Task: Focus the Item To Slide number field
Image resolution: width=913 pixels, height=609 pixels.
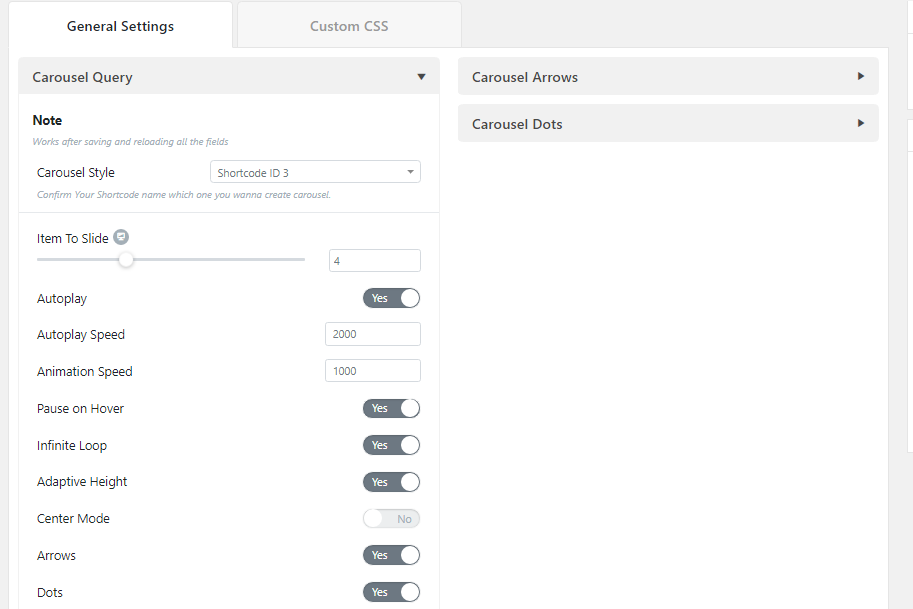Action: [x=374, y=261]
